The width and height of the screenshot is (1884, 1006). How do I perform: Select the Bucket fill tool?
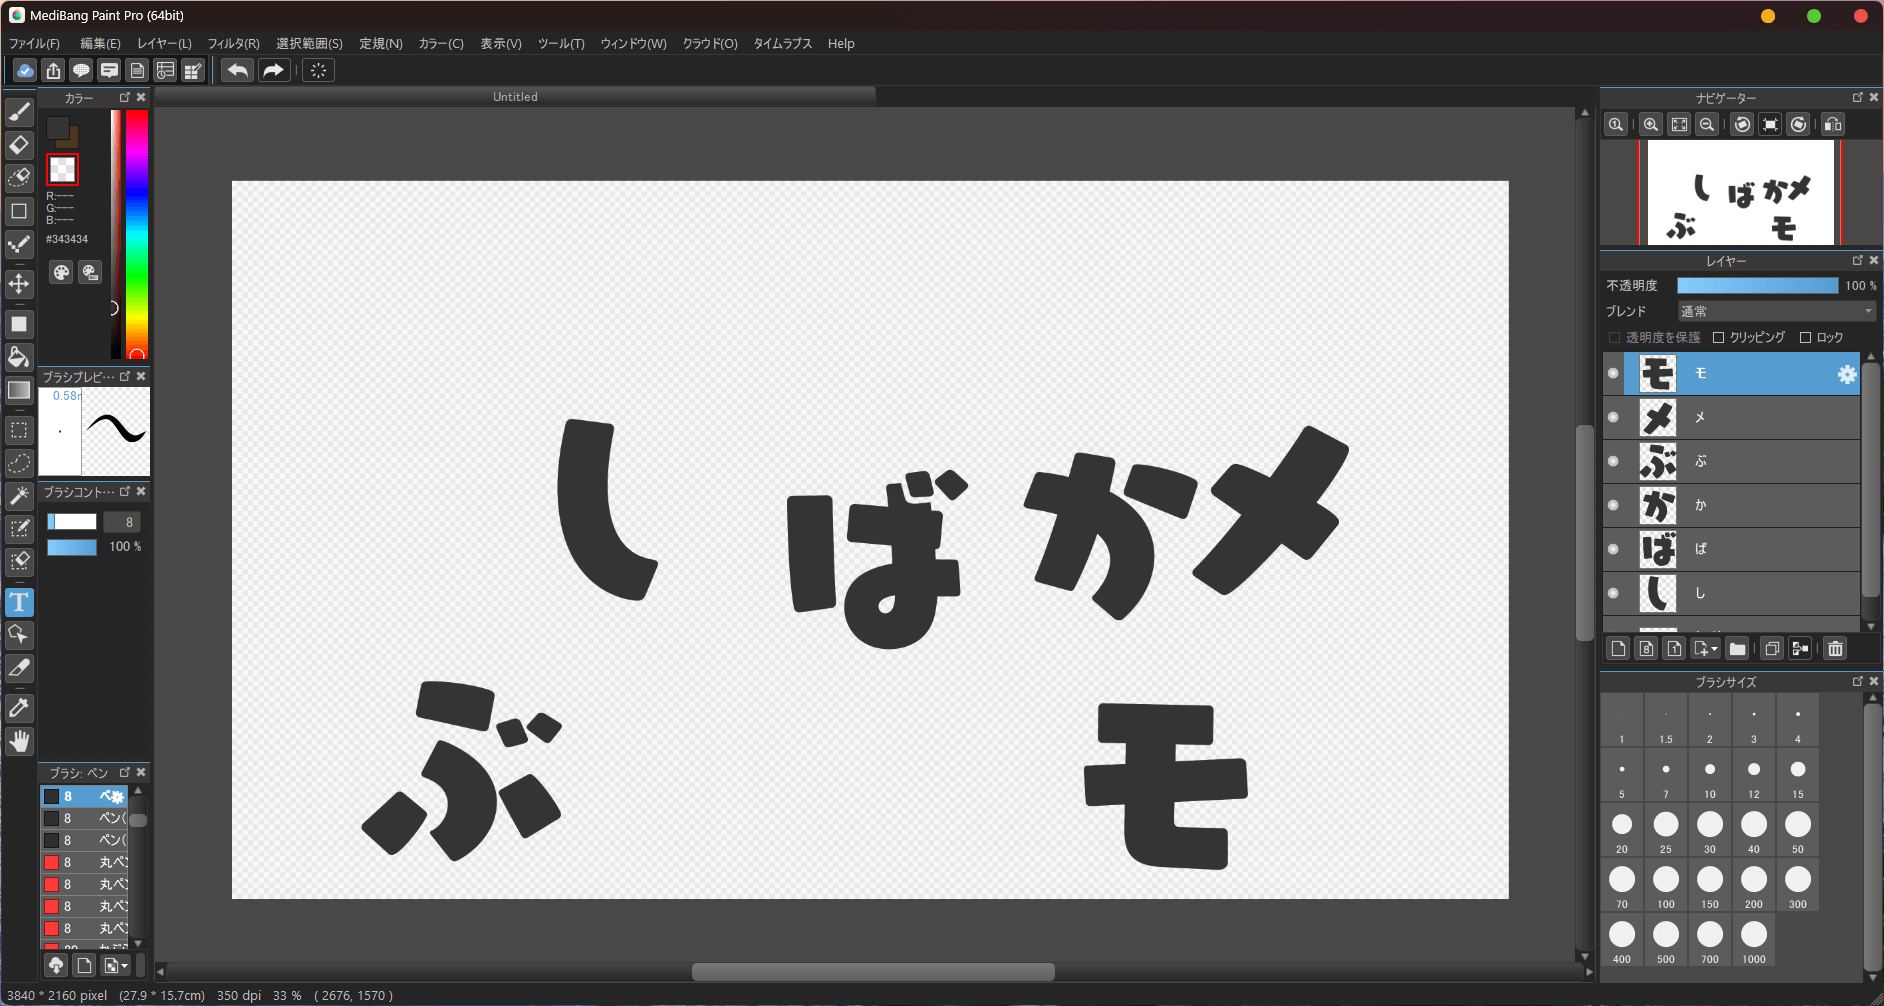(19, 356)
